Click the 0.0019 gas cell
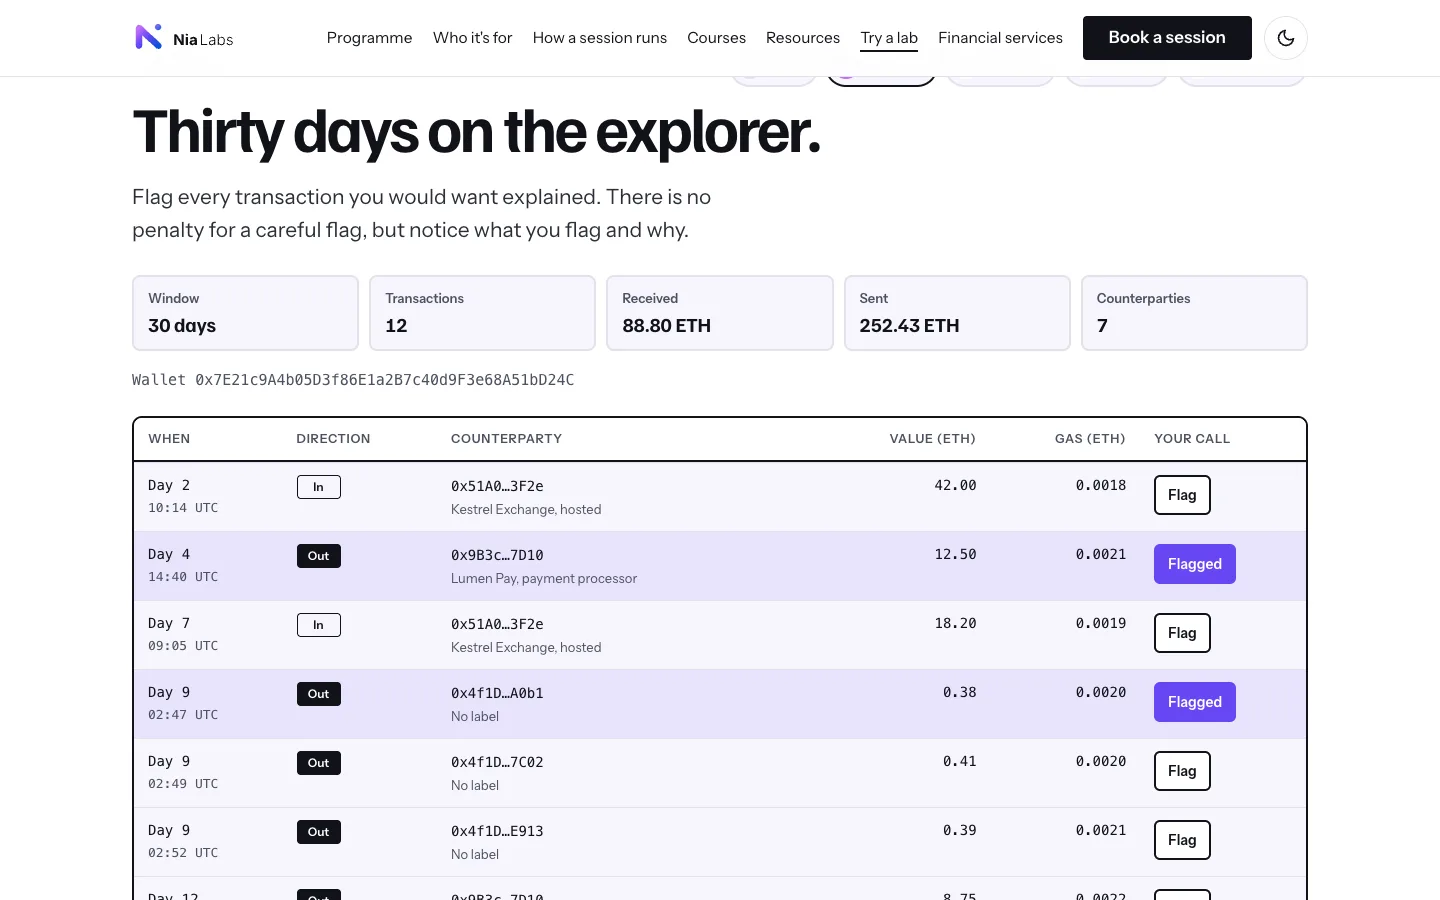The height and width of the screenshot is (900, 1440). pos(1101,623)
